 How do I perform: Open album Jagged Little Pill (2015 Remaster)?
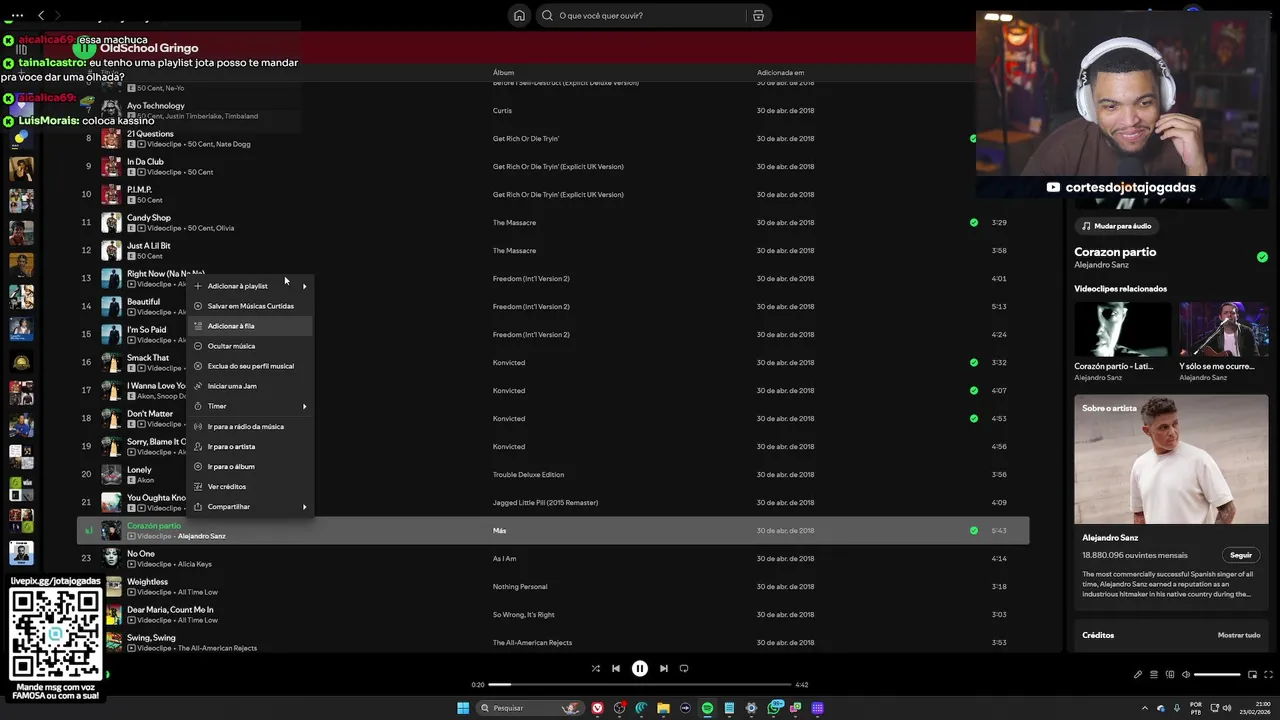pos(545,502)
